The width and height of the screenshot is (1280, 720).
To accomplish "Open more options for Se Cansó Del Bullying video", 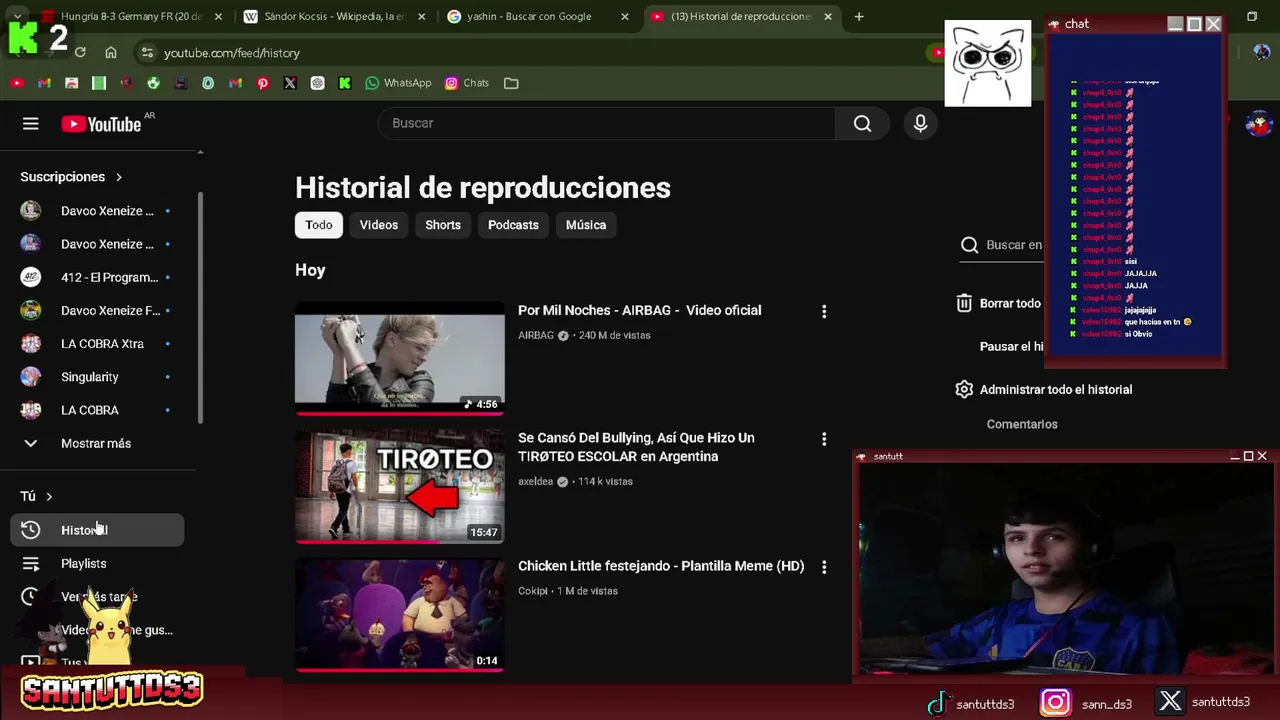I will click(824, 439).
